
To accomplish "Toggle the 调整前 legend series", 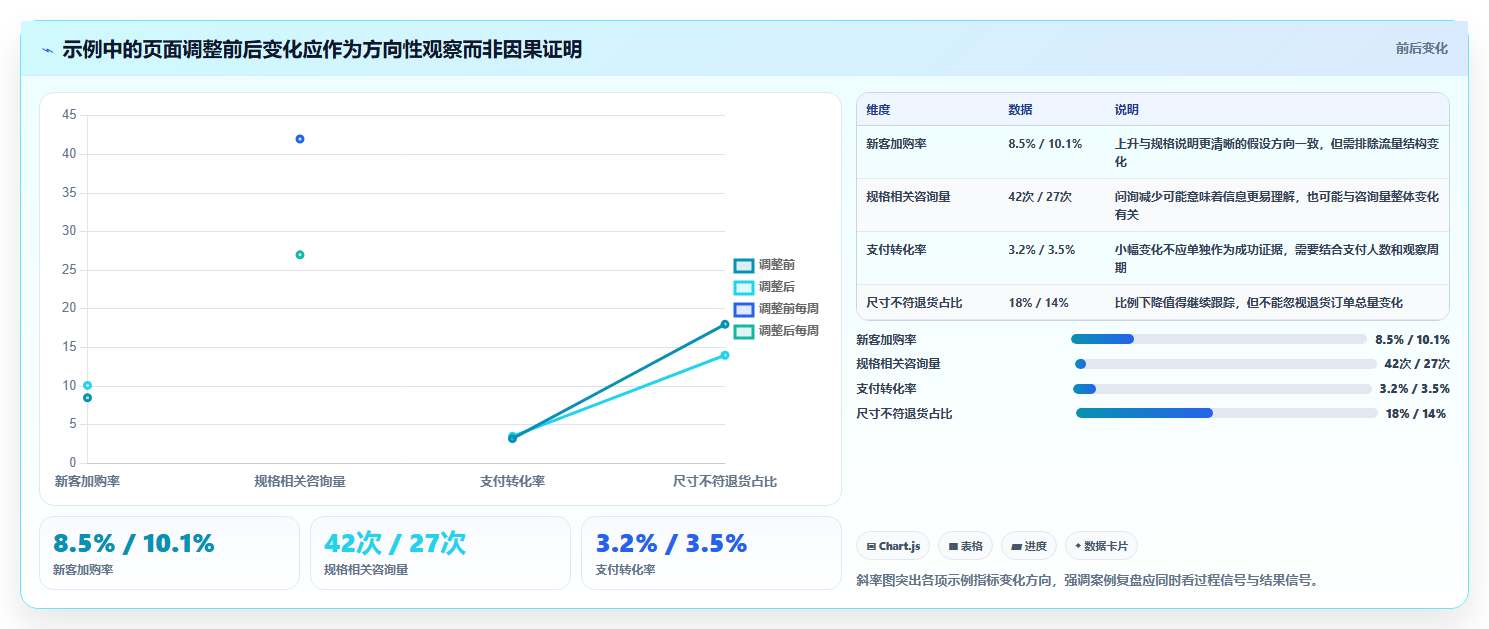I will [764, 265].
